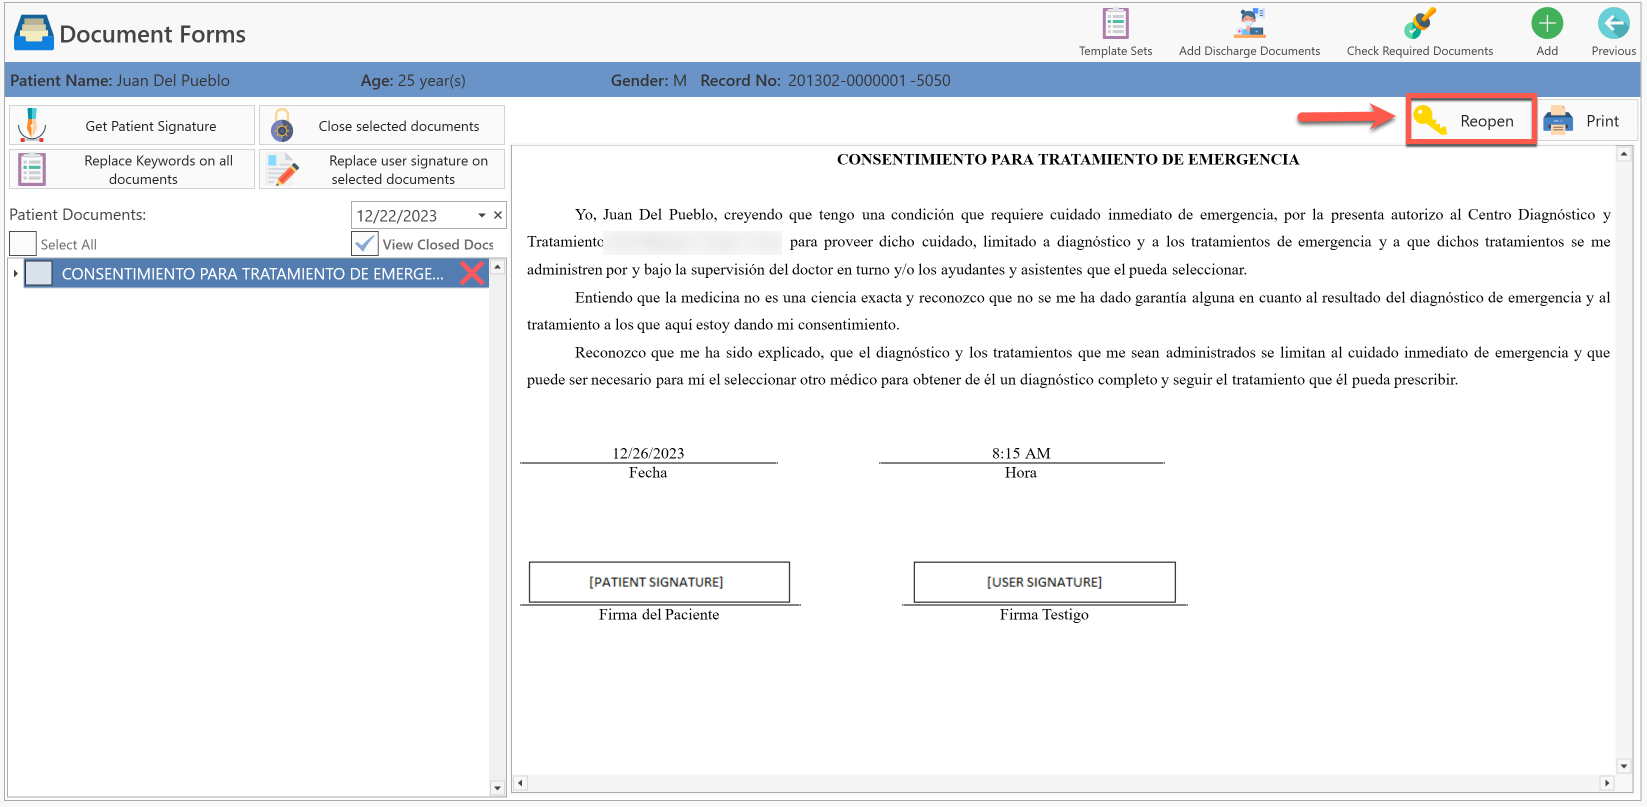Click the Firma Testigo label
The height and width of the screenshot is (807, 1647).
(x=1044, y=614)
